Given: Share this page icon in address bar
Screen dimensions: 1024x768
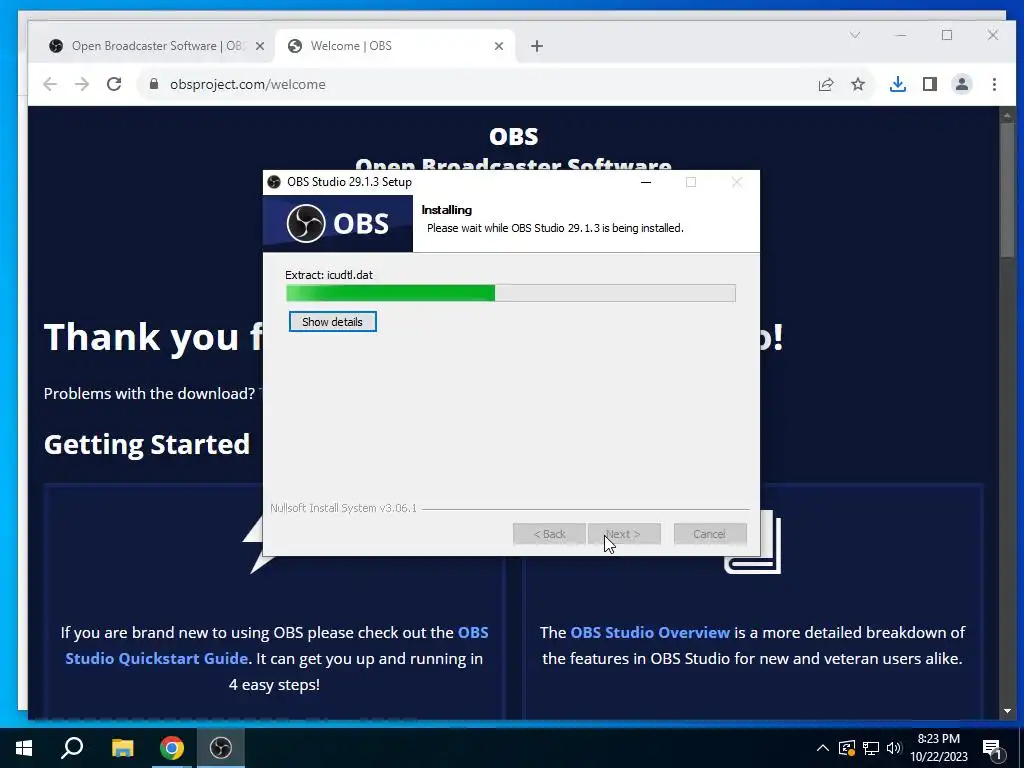Looking at the screenshot, I should click(x=826, y=84).
